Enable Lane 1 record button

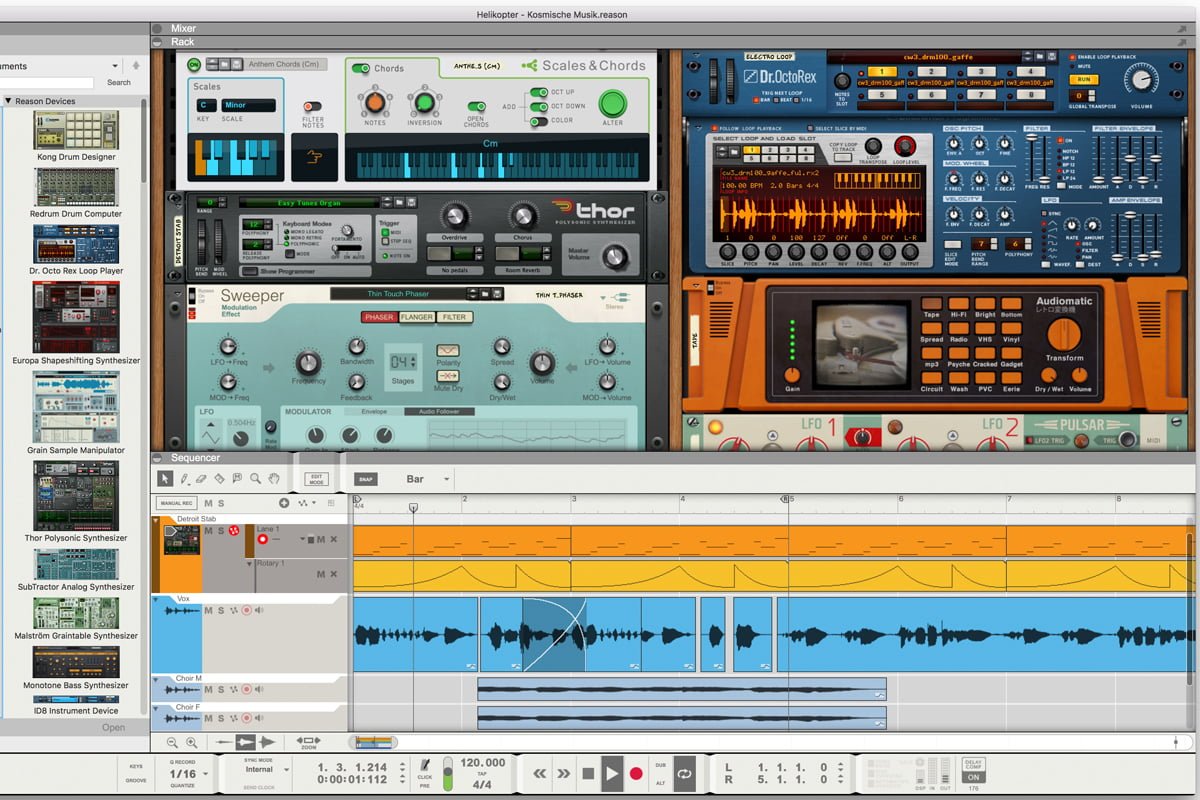tap(263, 539)
